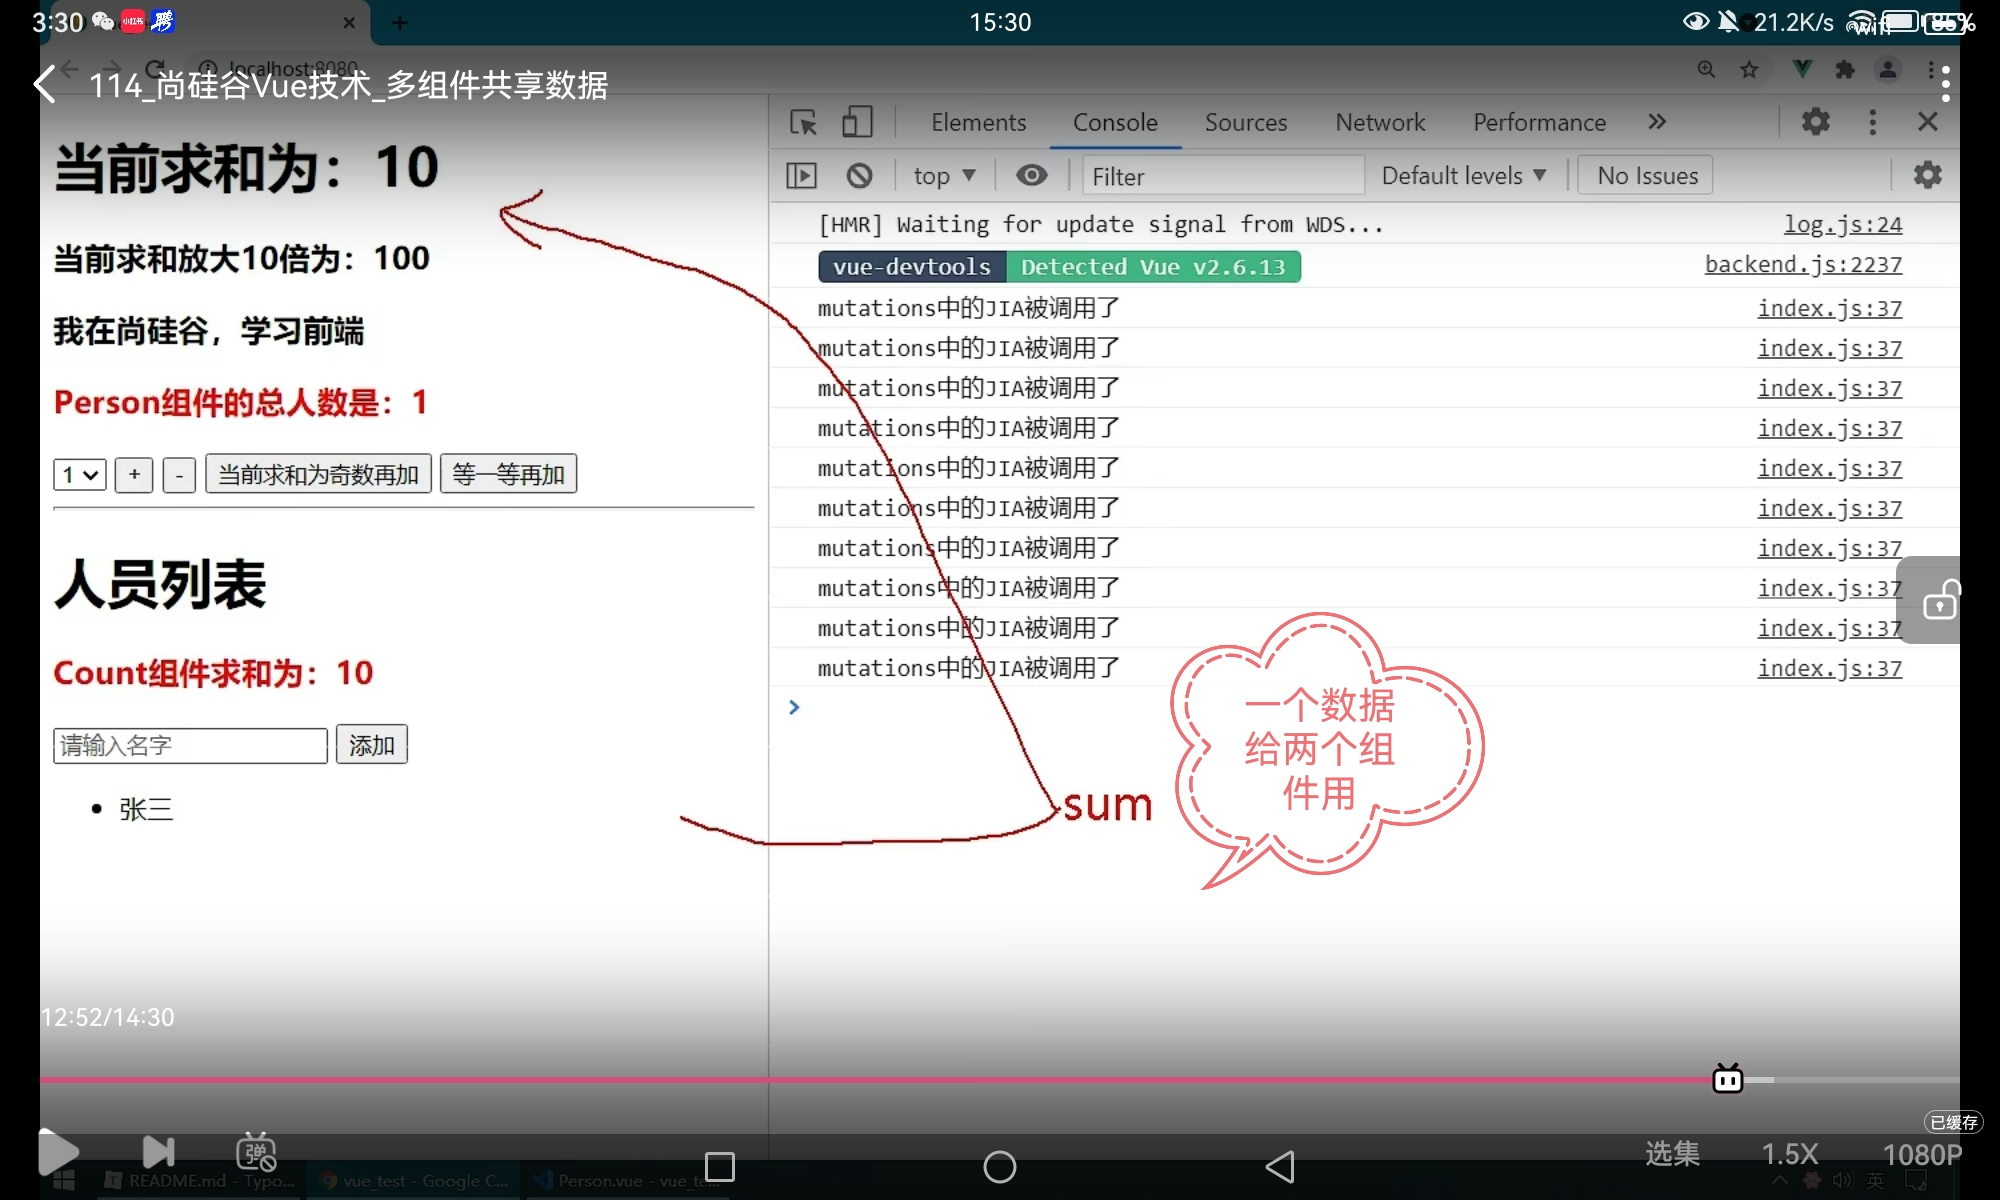Viewport: 2000px width, 1200px height.
Task: Open the backend.js:2237 source link
Action: [1802, 265]
